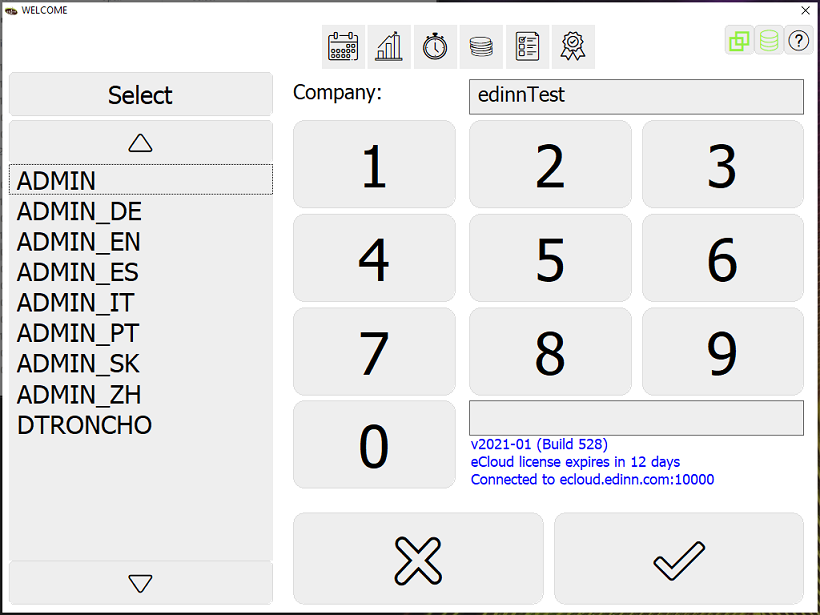This screenshot has width=820, height=615.
Task: Click the down arrow below user list
Action: coord(141,583)
